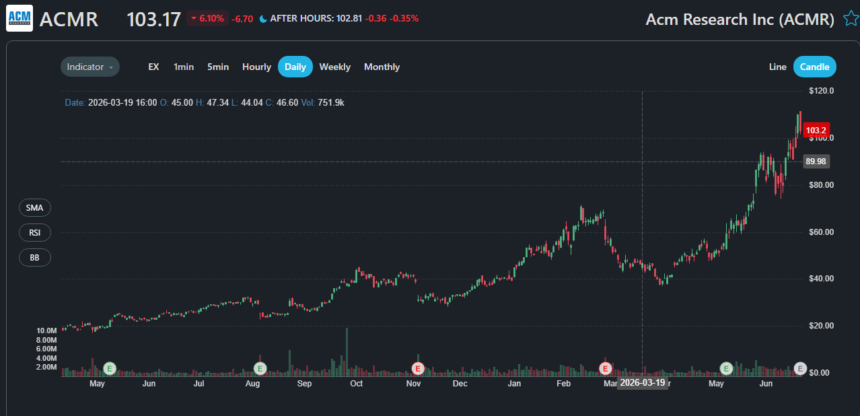Toggle the RSI indicator

coord(35,233)
